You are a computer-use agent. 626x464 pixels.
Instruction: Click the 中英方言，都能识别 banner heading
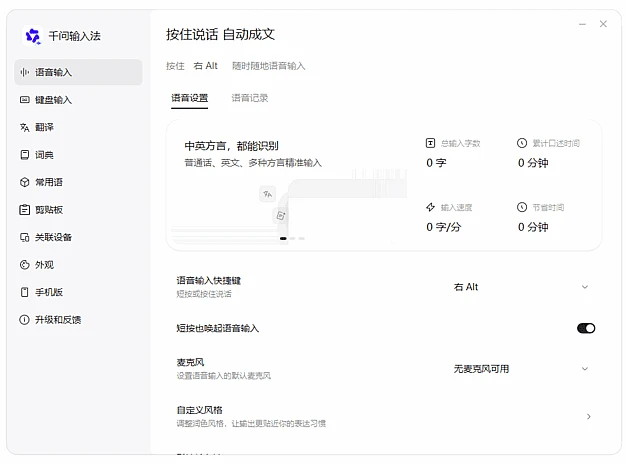tap(232, 146)
